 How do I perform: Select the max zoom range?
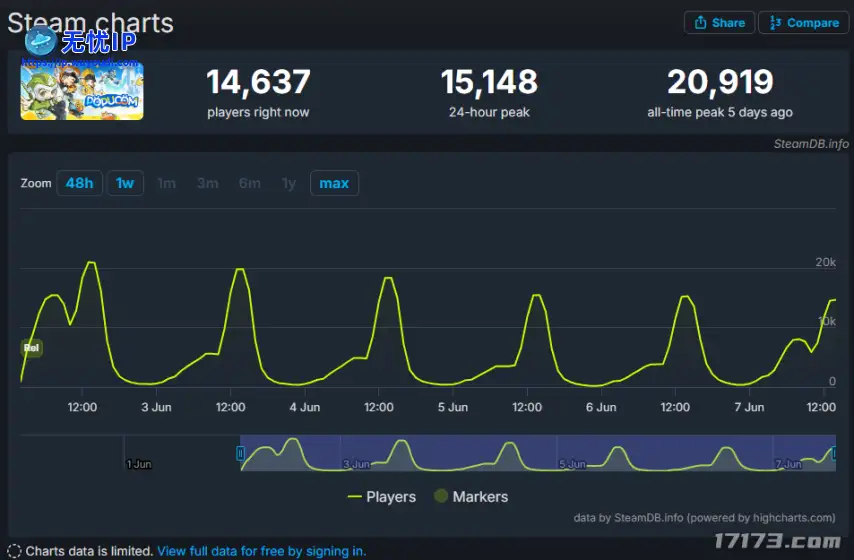pos(334,183)
